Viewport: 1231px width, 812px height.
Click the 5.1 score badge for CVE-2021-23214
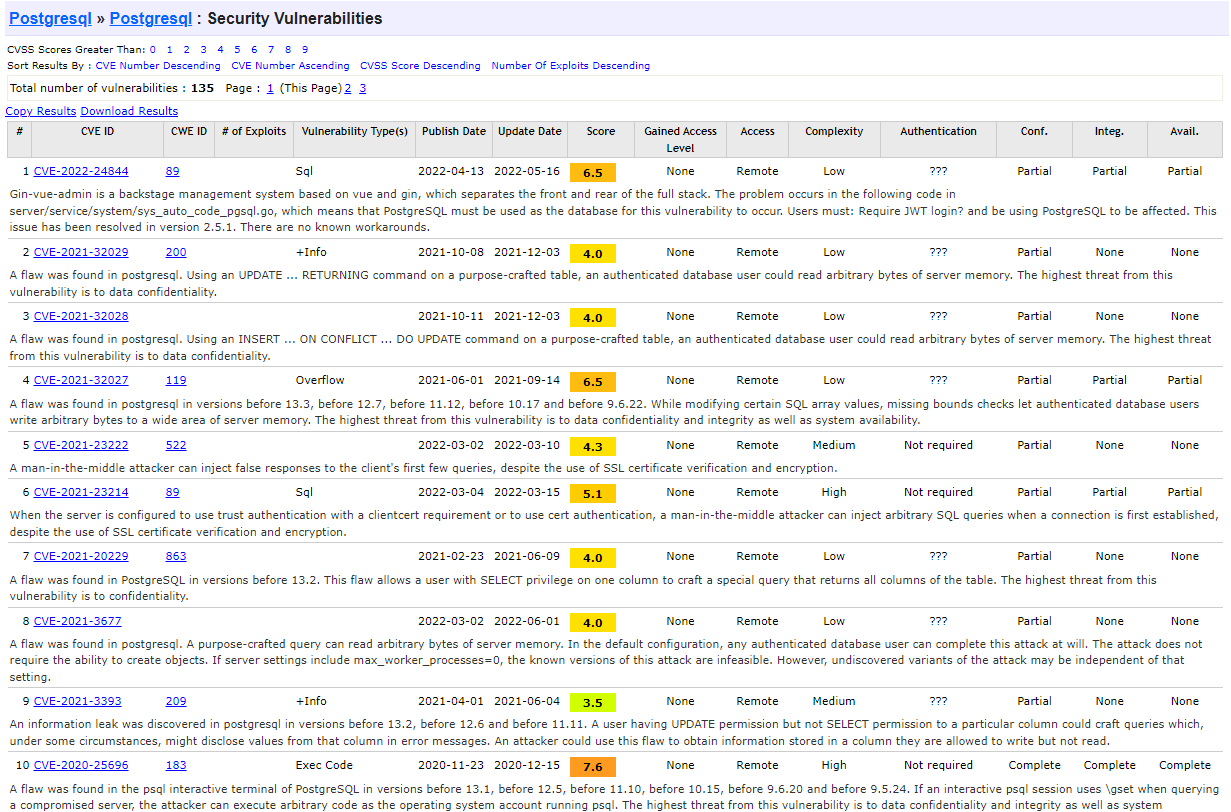click(x=593, y=493)
